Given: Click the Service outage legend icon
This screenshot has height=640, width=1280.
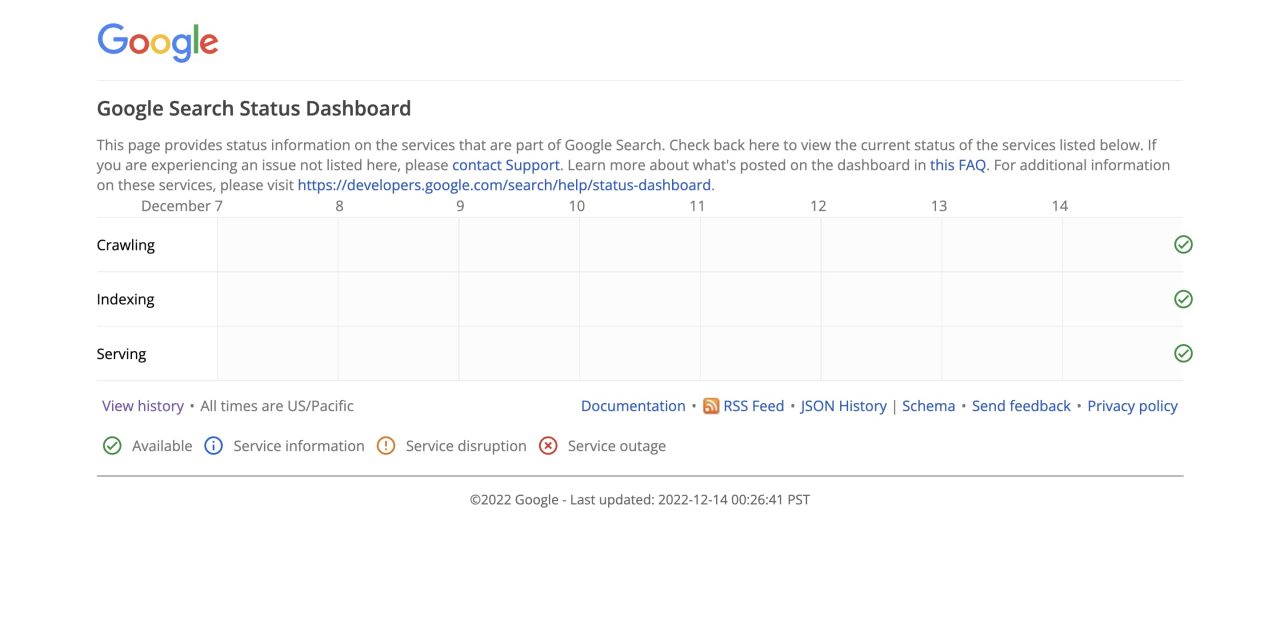Looking at the screenshot, I should 547,445.
